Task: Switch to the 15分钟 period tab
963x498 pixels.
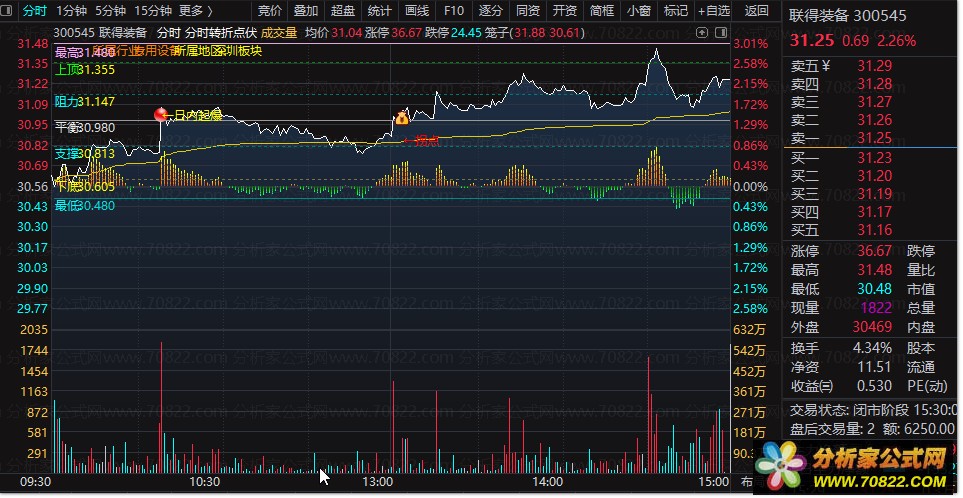Action: 153,10
